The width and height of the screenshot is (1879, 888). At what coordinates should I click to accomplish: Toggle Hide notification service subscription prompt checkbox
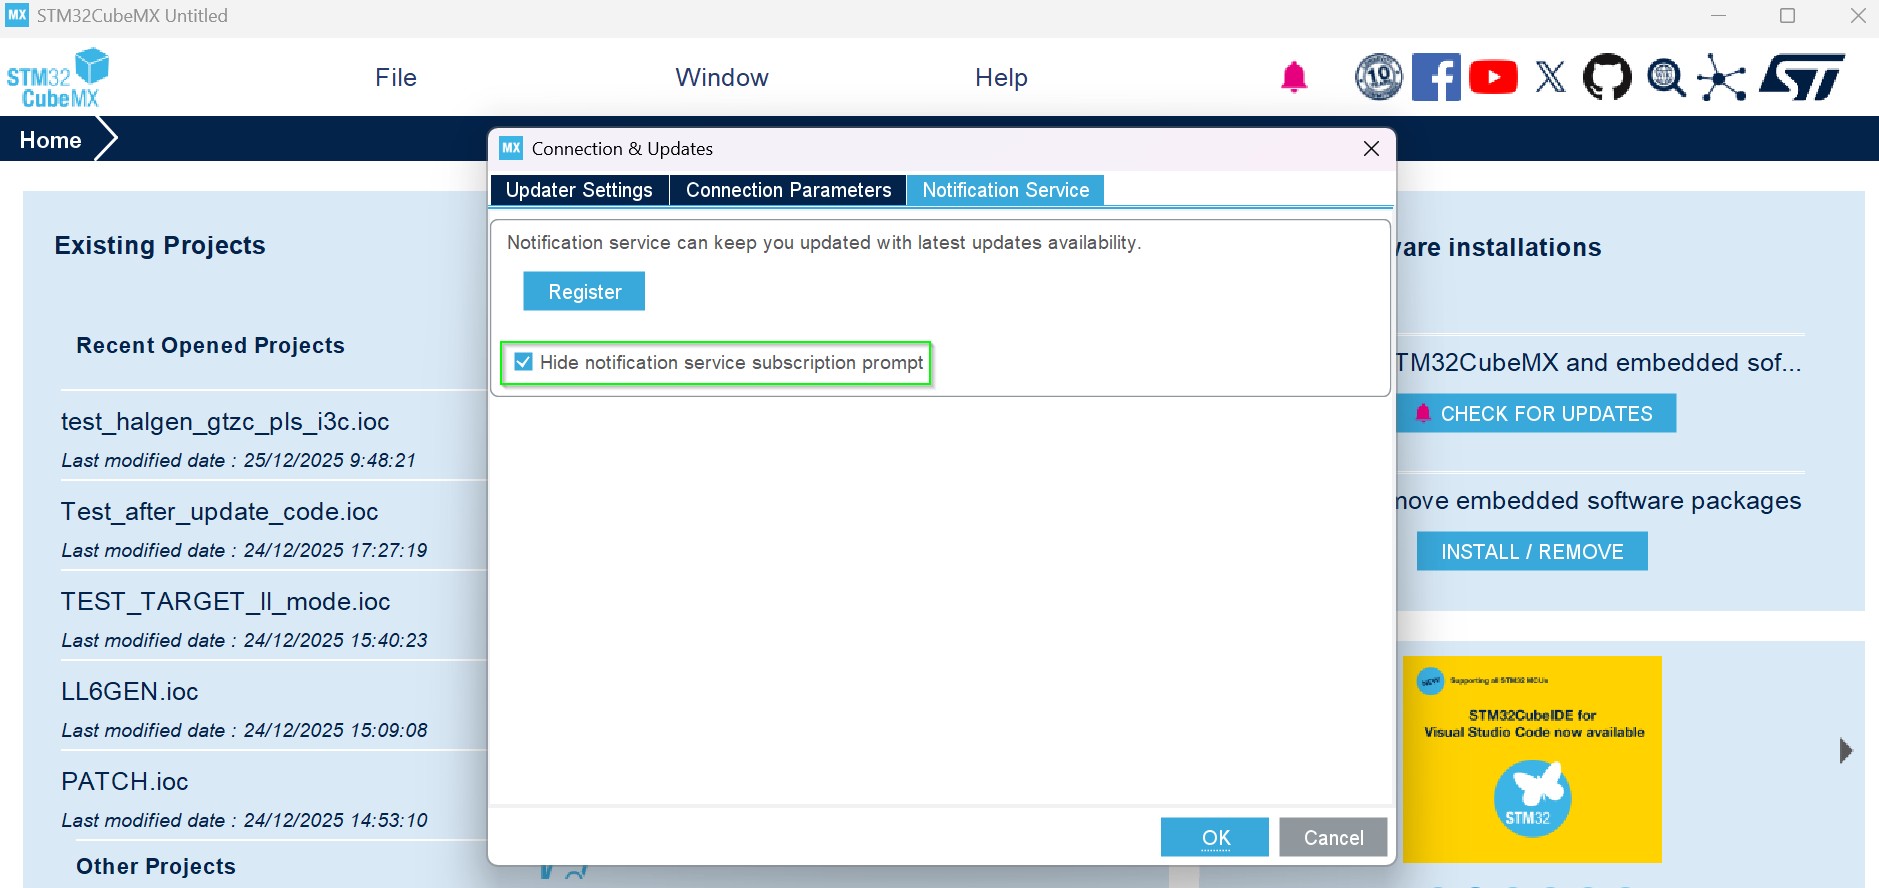pos(523,362)
